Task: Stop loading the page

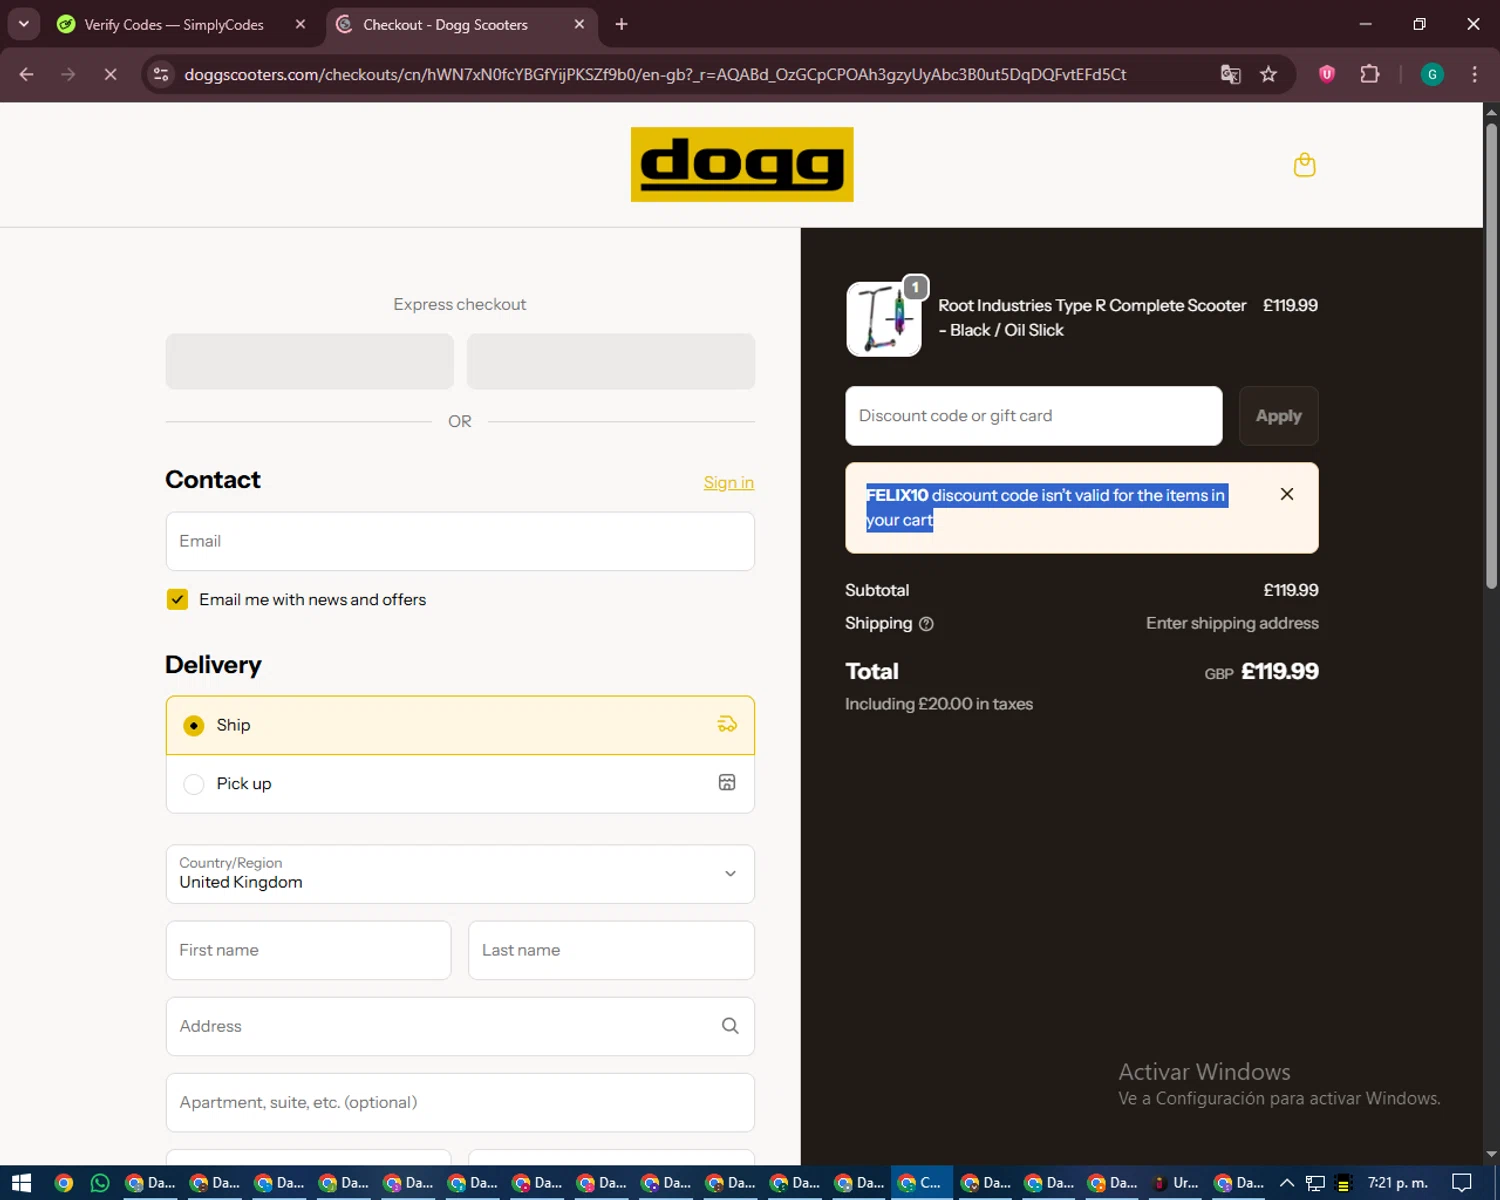Action: pyautogui.click(x=110, y=74)
